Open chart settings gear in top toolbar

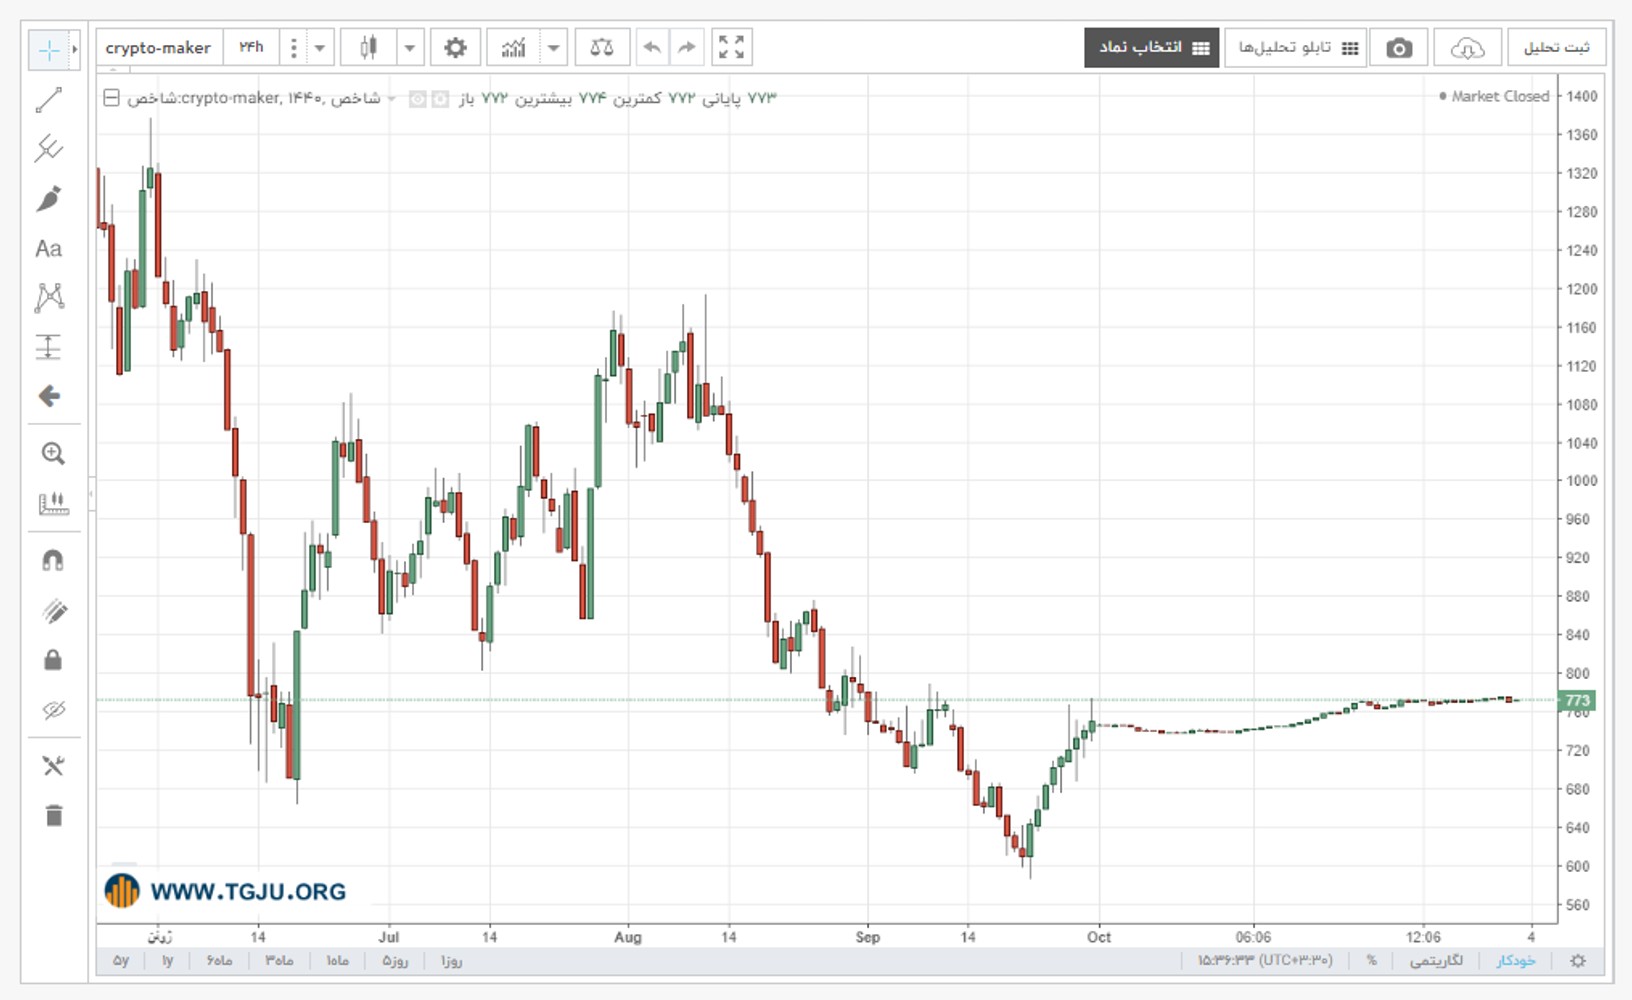(455, 47)
